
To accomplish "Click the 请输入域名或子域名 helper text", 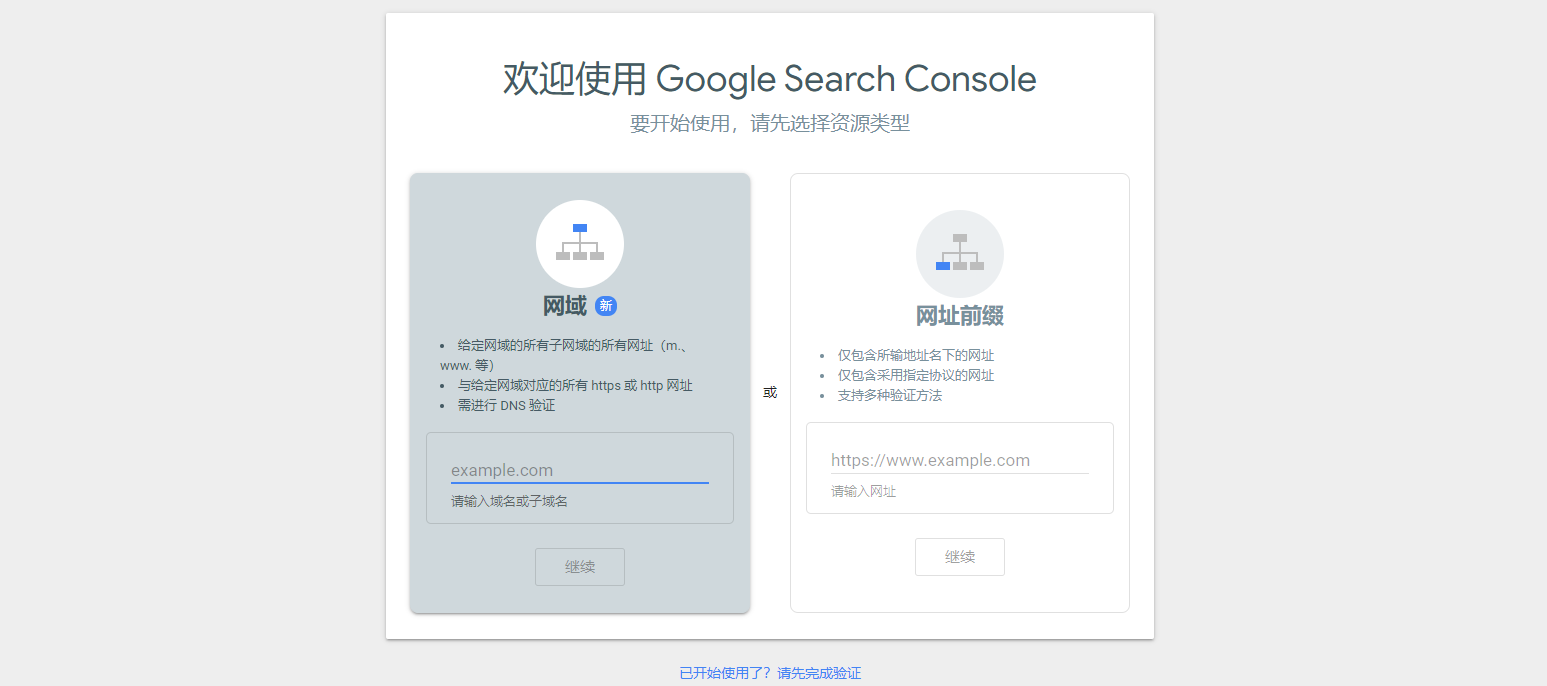I will 509,501.
